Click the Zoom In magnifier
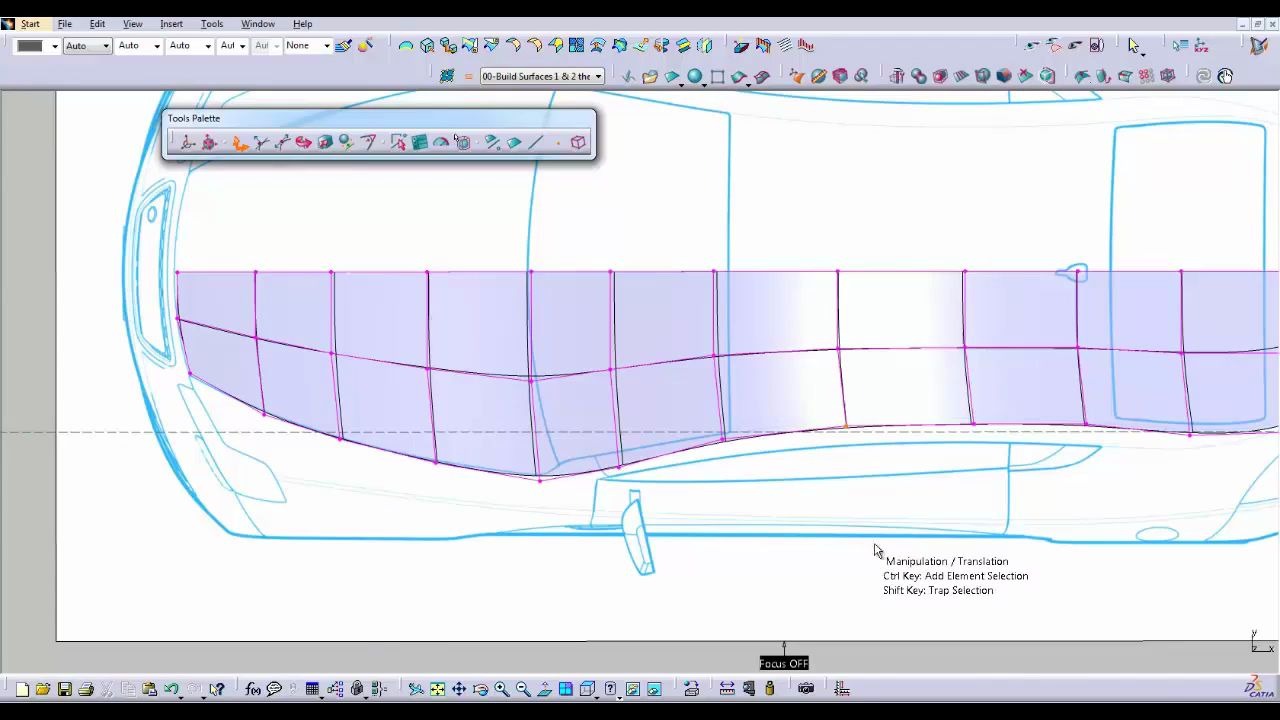This screenshot has height=720, width=1280. 502,689
